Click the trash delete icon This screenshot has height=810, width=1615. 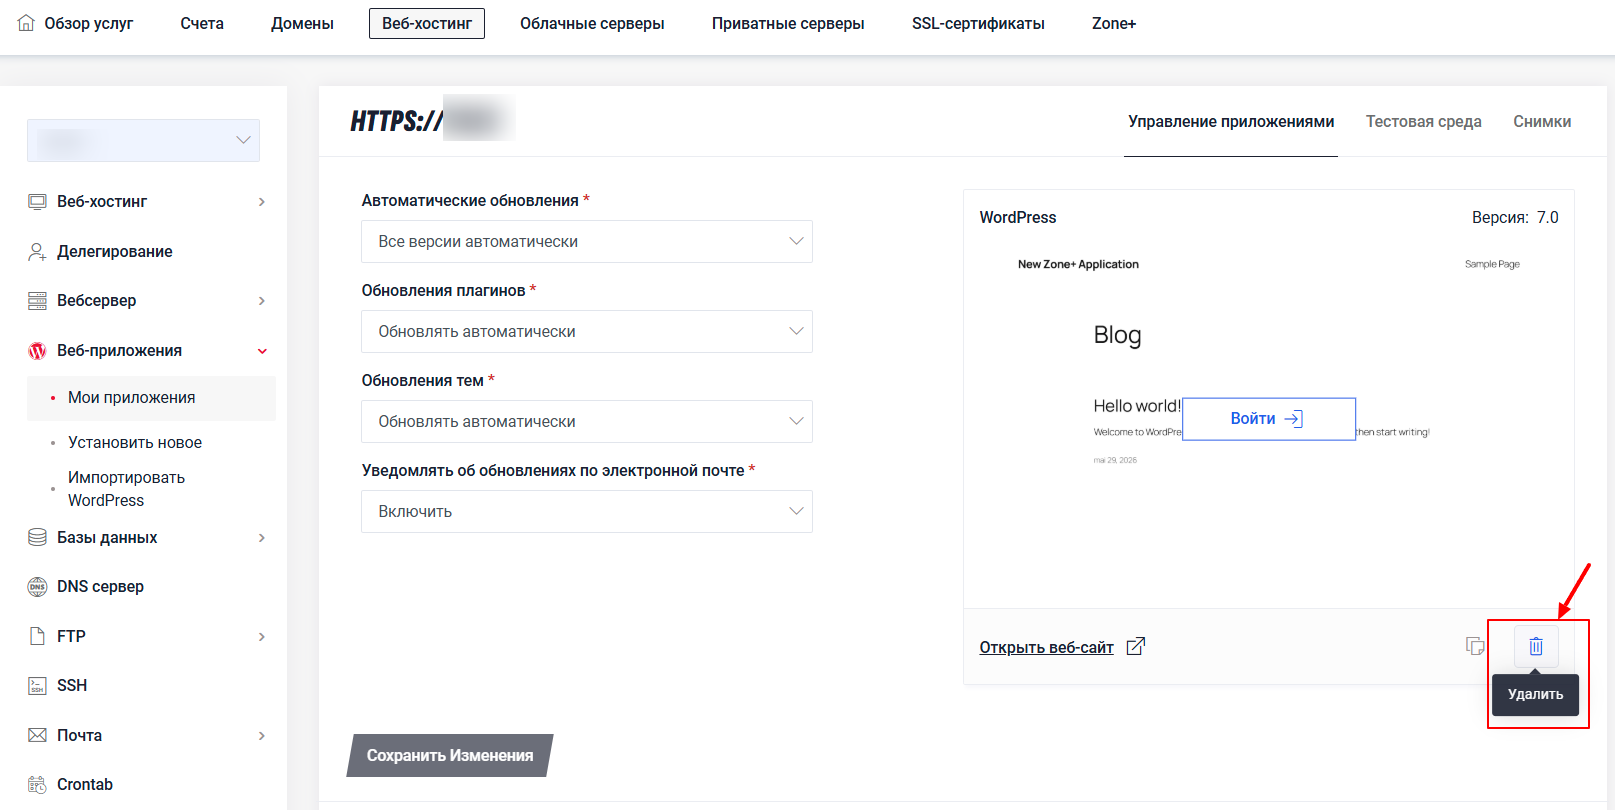click(x=1536, y=647)
